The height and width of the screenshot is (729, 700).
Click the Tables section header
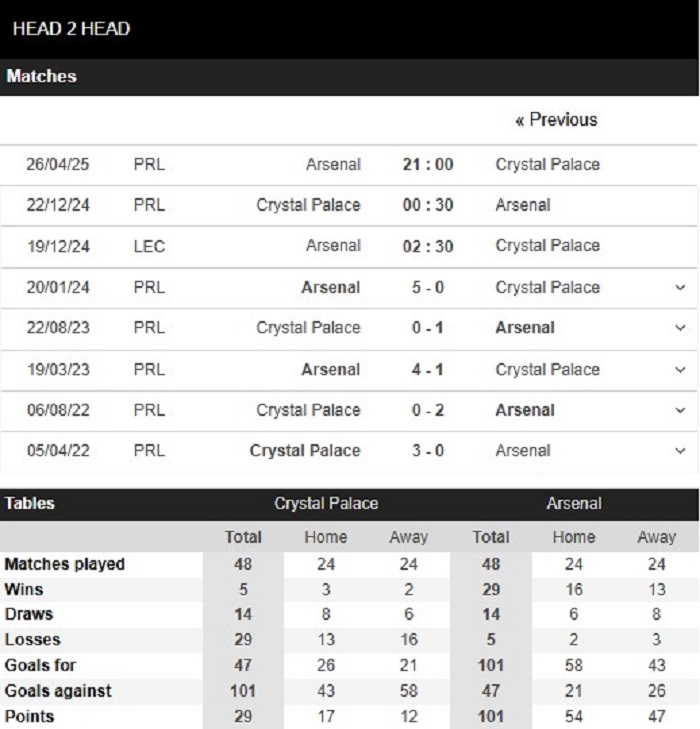pos(30,504)
